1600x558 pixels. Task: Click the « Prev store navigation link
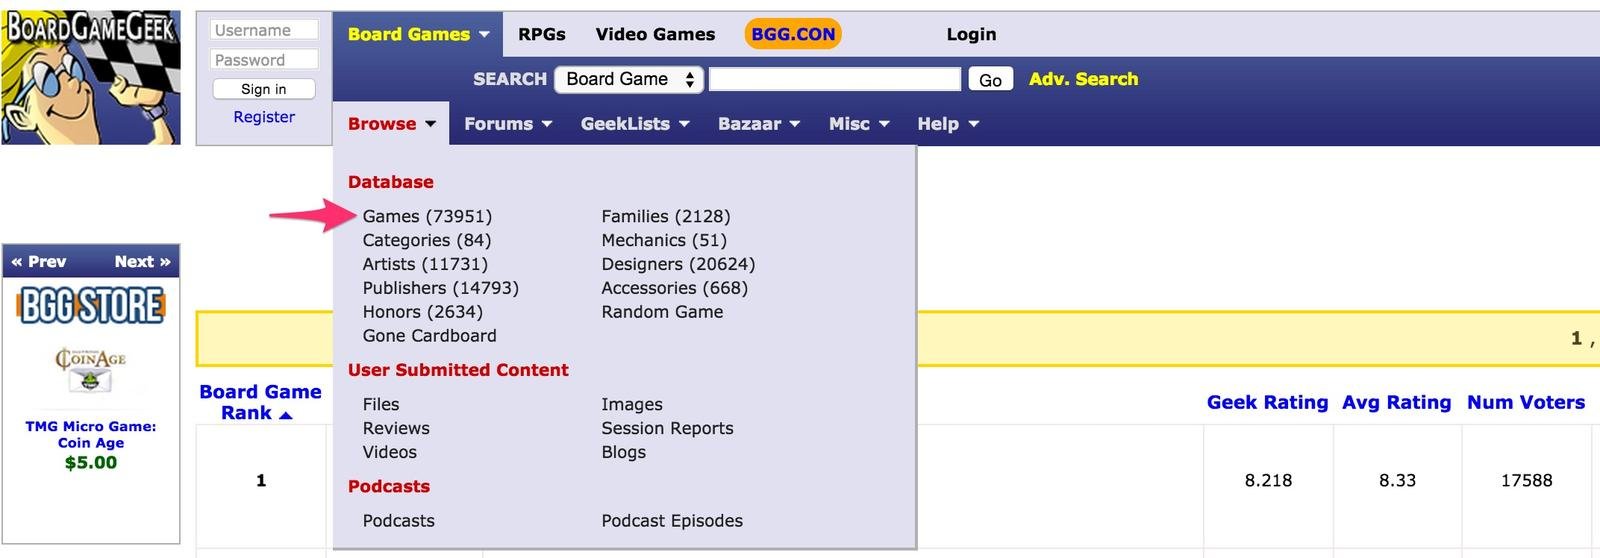39,262
